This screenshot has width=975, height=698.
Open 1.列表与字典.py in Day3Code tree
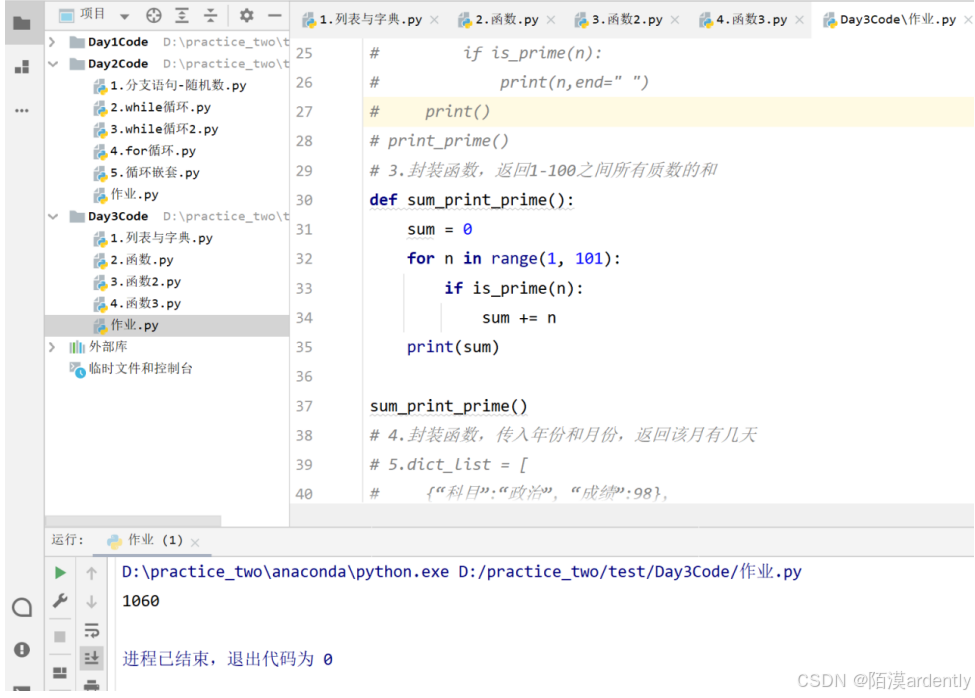[153, 238]
